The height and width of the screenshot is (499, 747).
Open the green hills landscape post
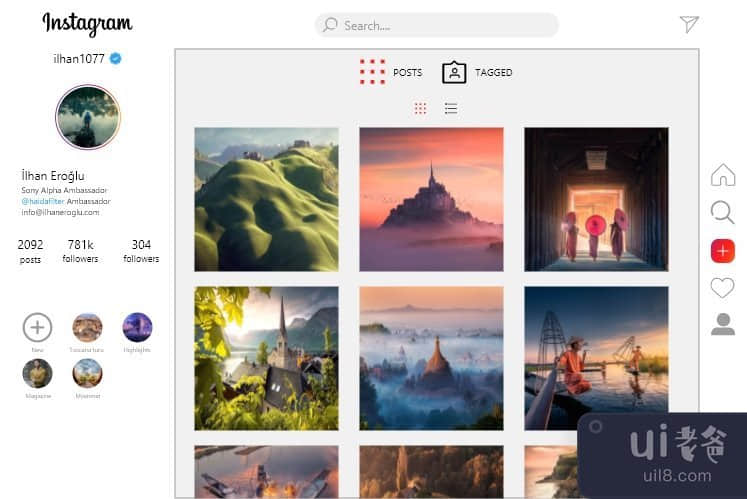(x=266, y=199)
